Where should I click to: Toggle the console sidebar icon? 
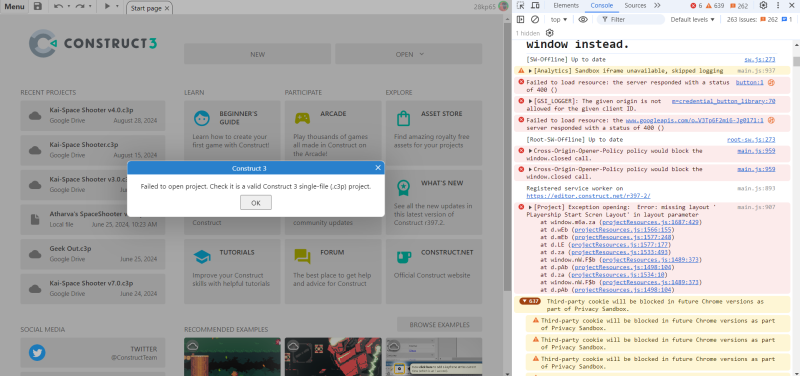[520, 19]
